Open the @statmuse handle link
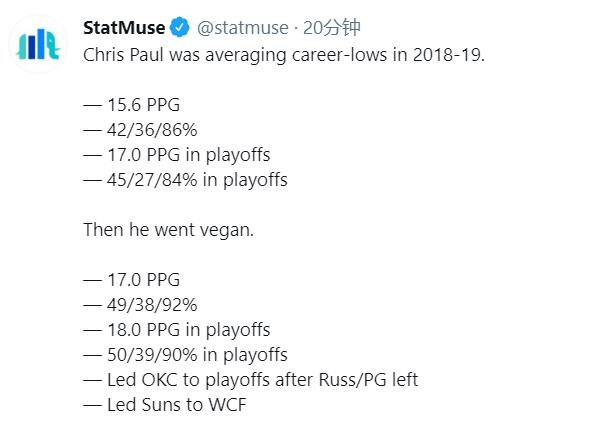This screenshot has height=429, width=603. [x=238, y=28]
